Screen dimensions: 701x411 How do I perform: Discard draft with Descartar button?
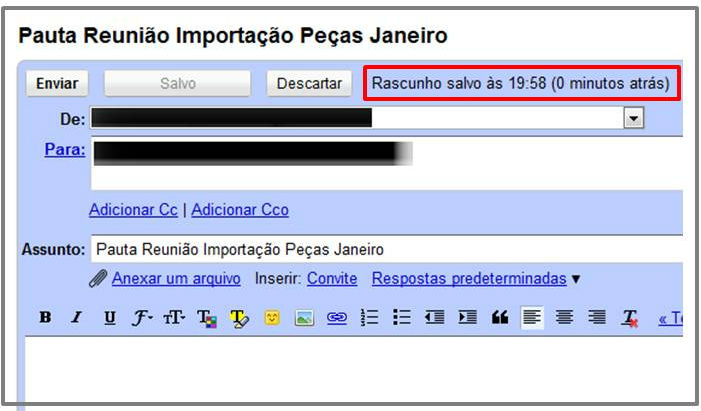[309, 83]
